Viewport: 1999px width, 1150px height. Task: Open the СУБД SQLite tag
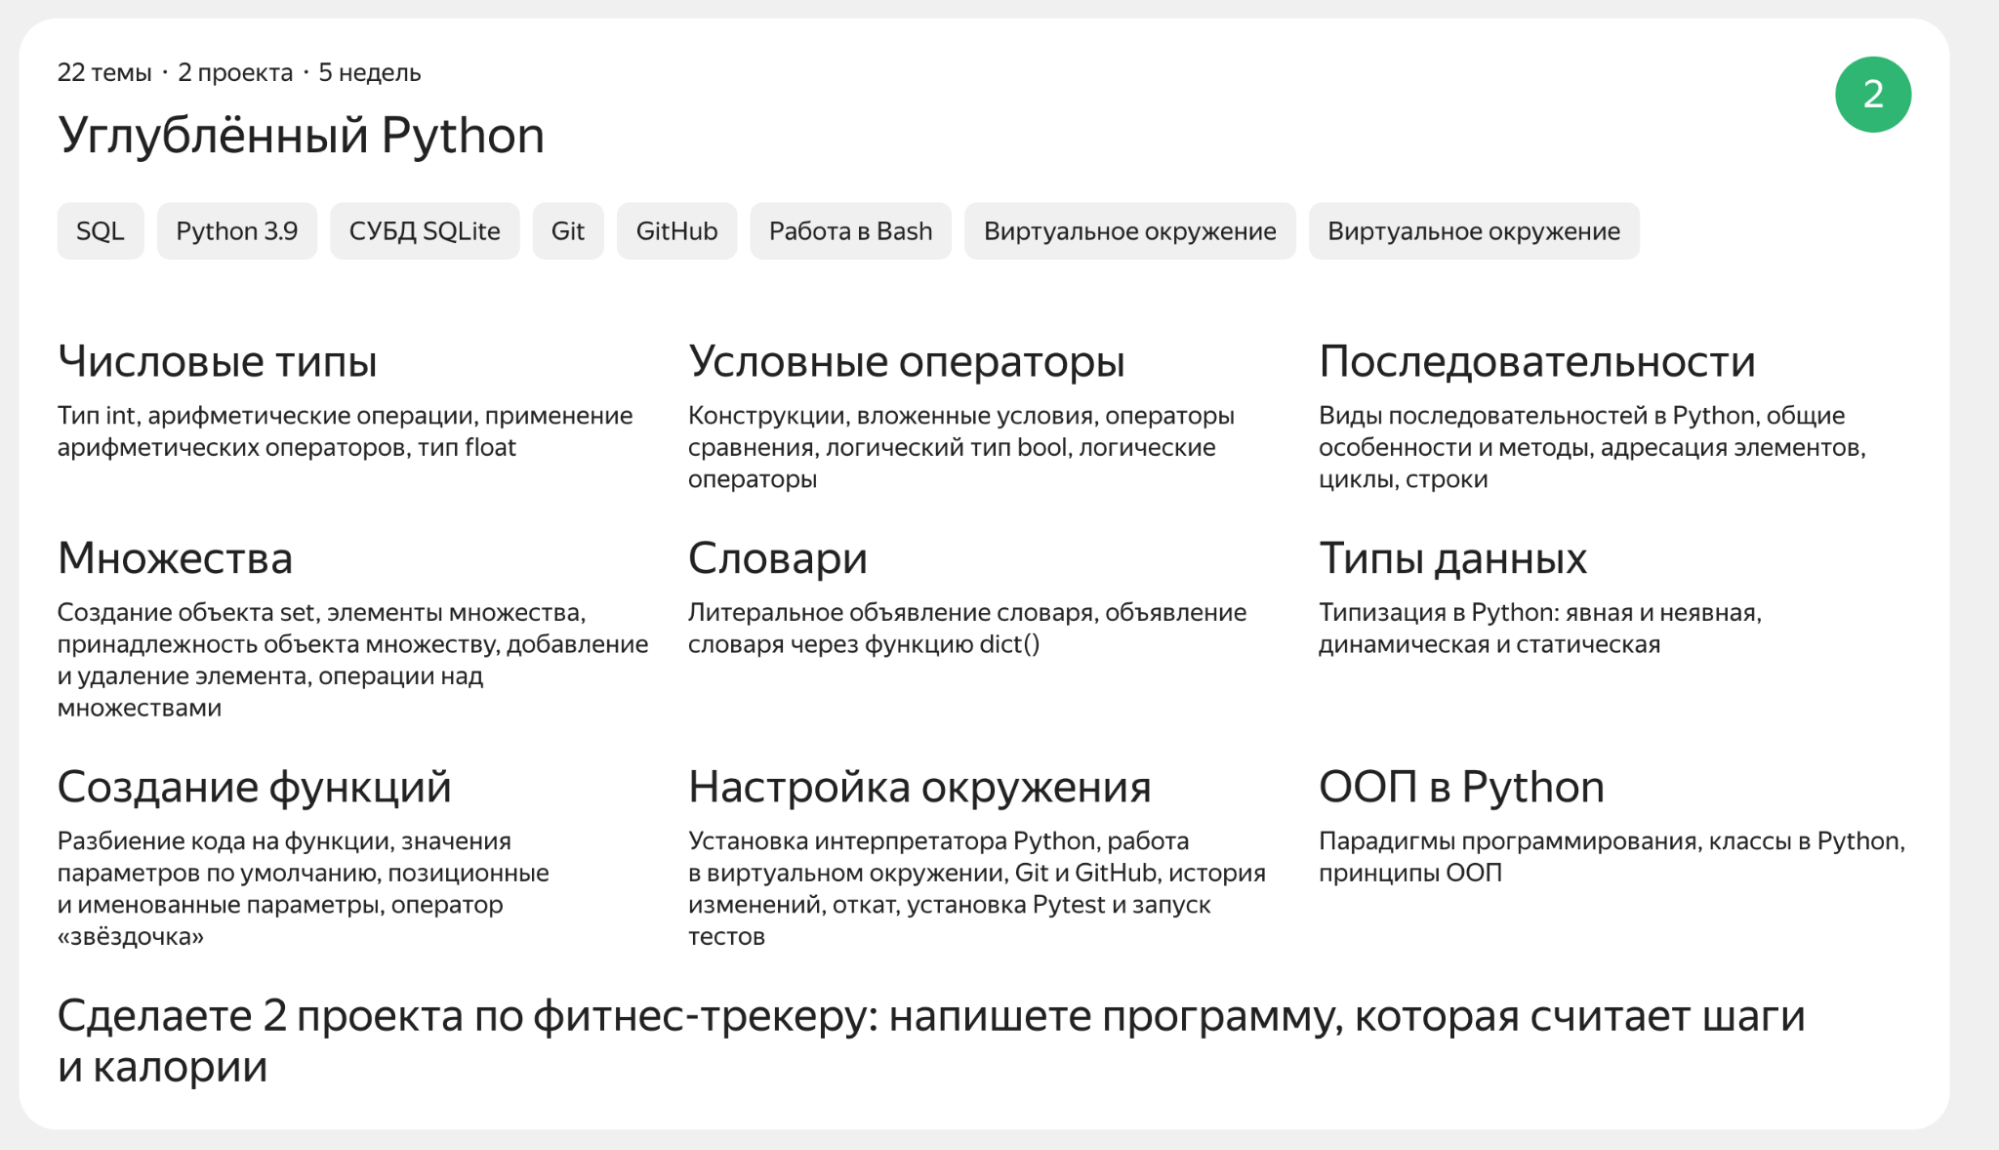(x=424, y=231)
